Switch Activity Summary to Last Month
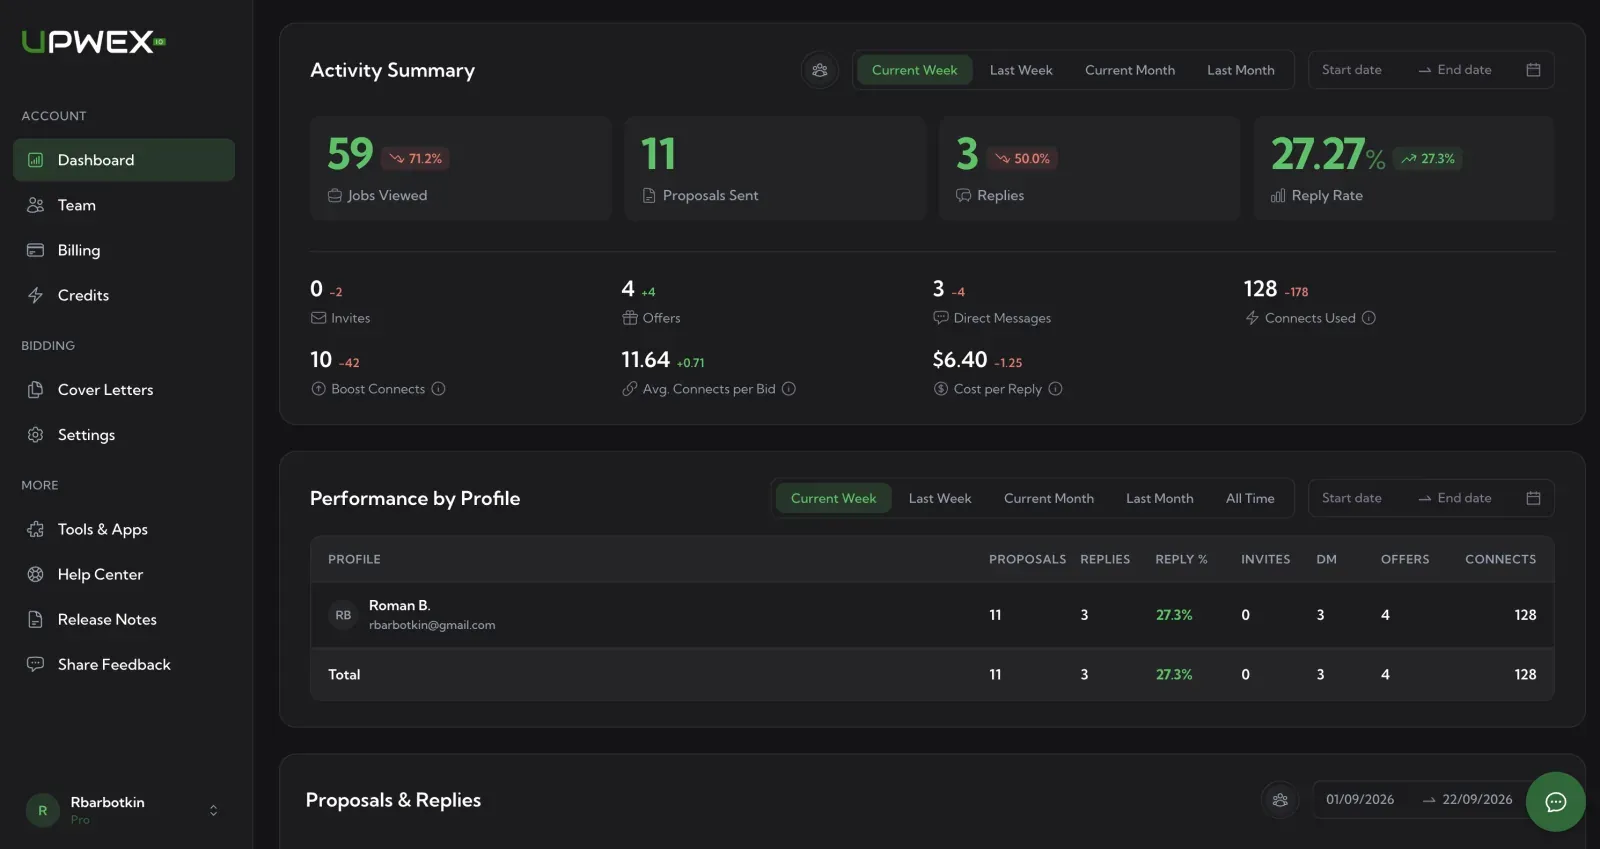The image size is (1600, 849). (x=1240, y=70)
